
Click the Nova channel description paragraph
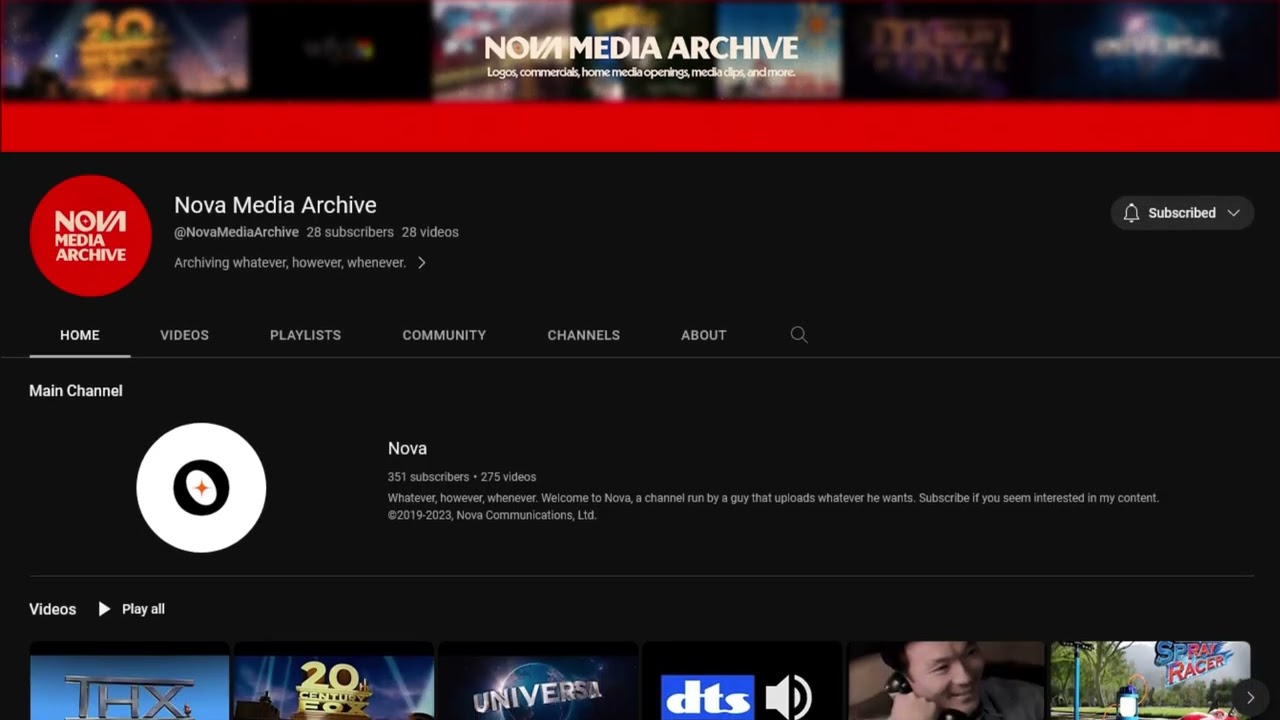pos(773,506)
